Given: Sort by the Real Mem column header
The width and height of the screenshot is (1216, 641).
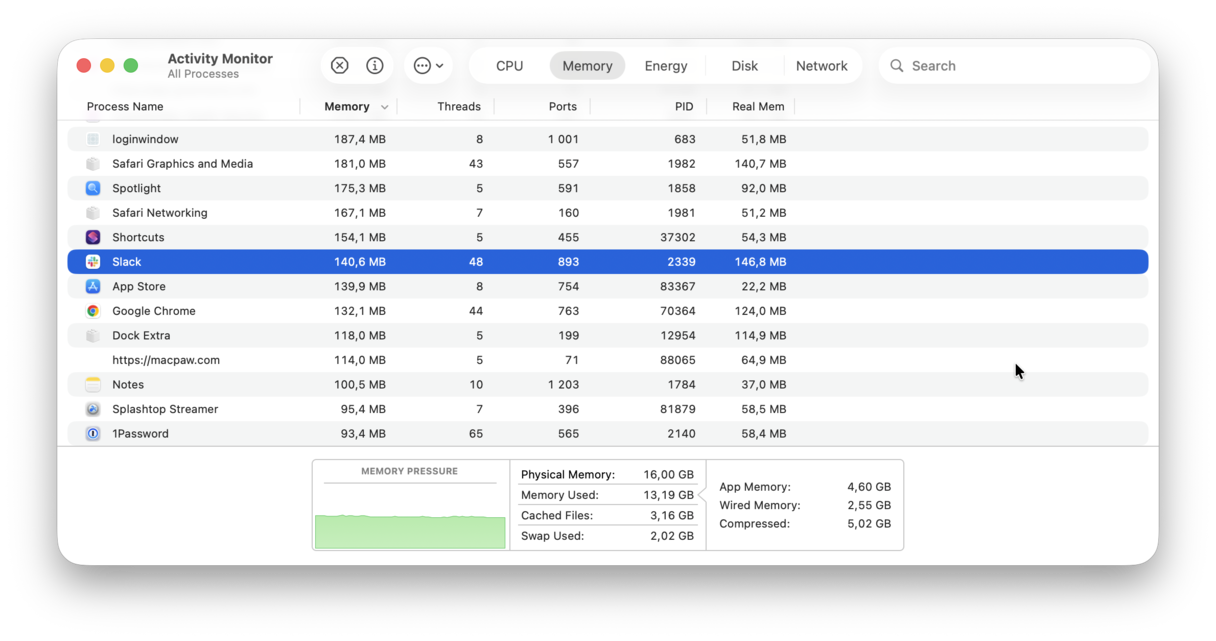Looking at the screenshot, I should tap(758, 107).
